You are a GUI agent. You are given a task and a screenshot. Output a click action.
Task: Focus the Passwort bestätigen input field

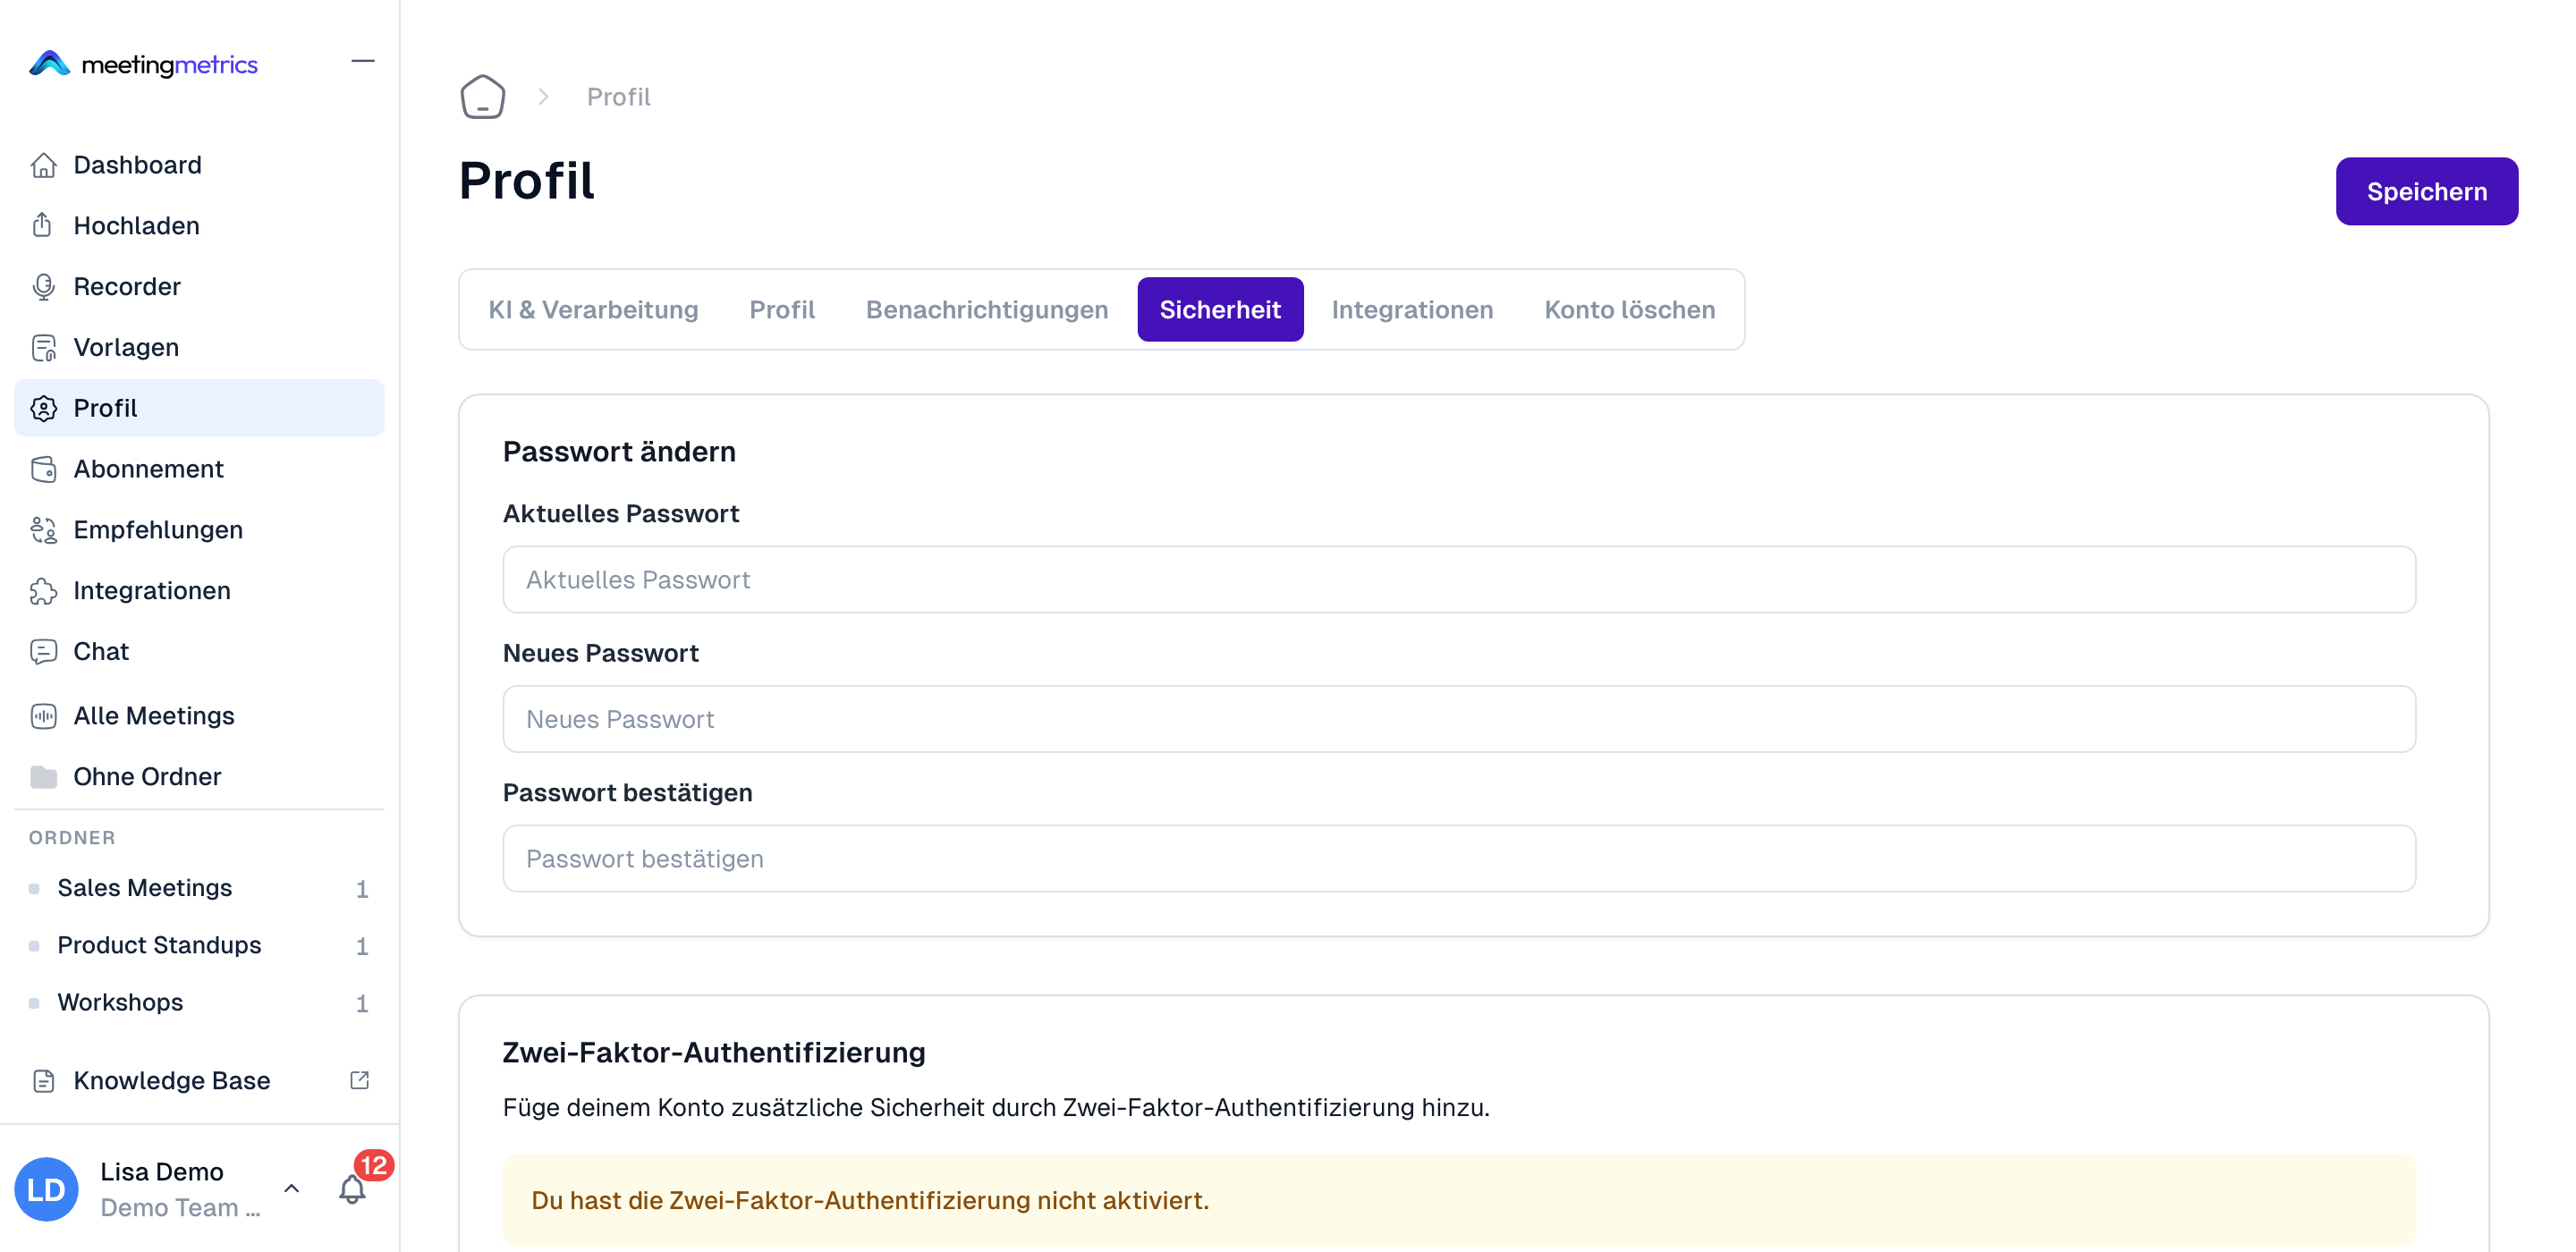tap(1459, 859)
